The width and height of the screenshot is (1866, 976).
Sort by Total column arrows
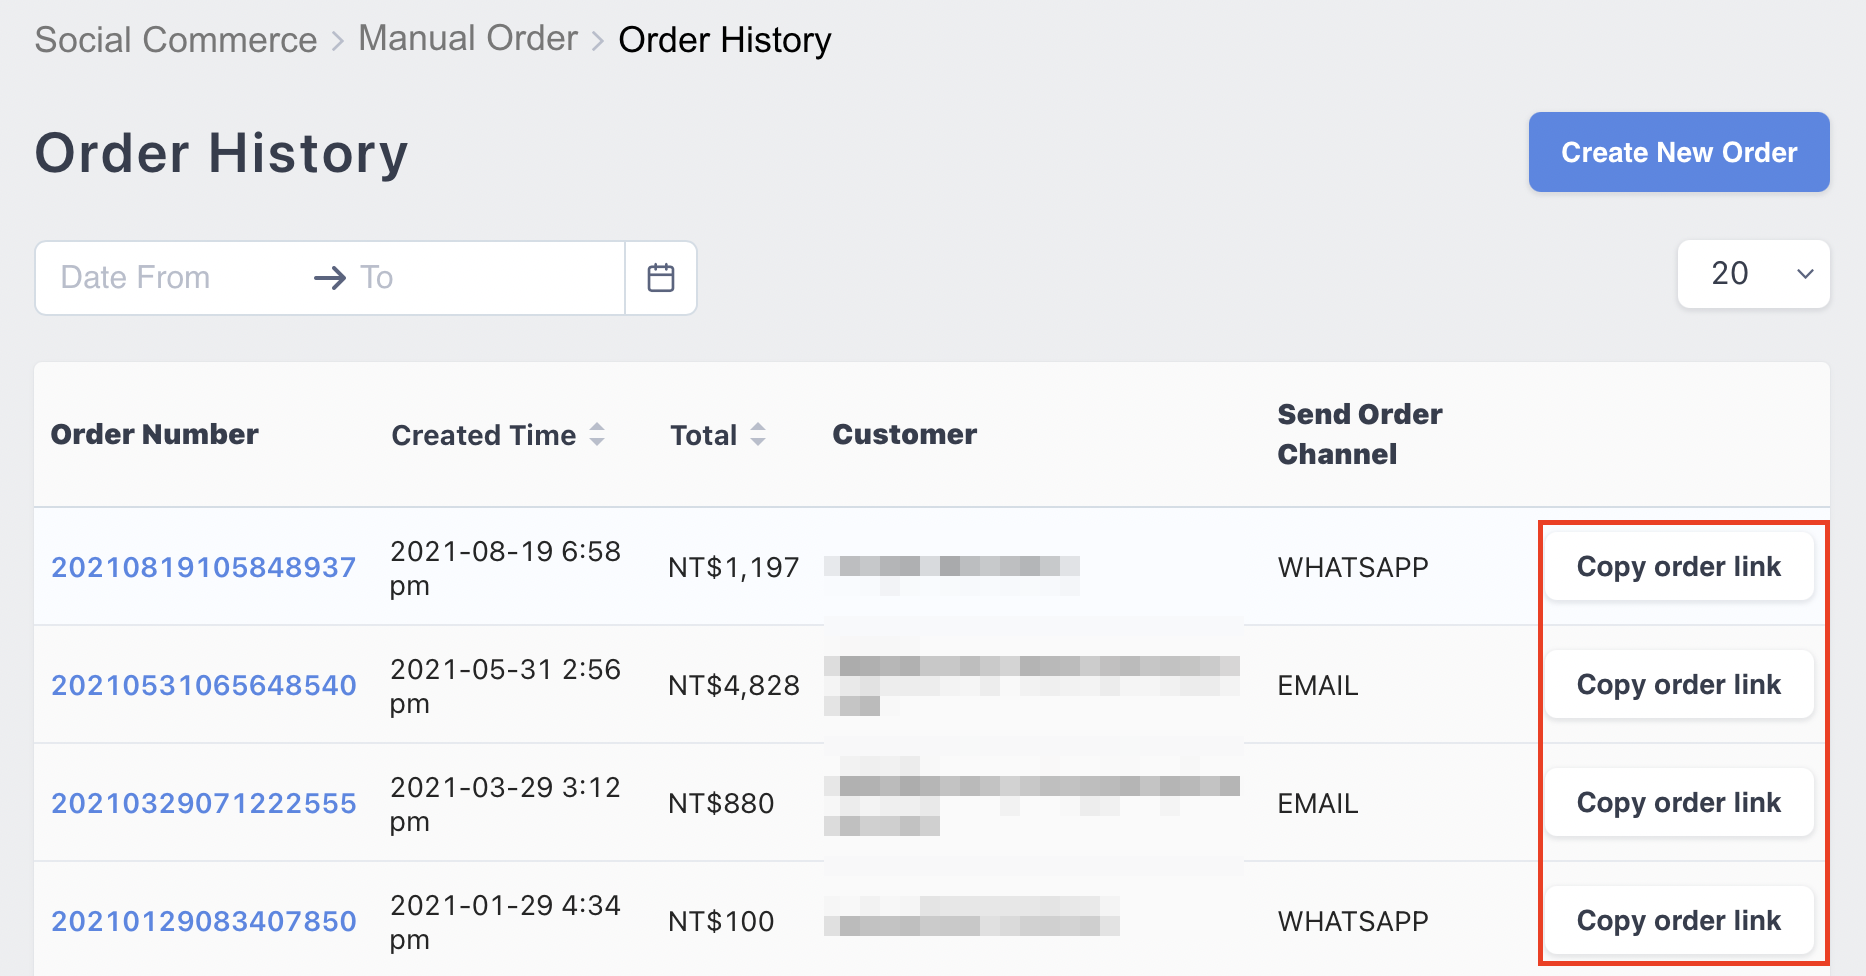point(758,434)
